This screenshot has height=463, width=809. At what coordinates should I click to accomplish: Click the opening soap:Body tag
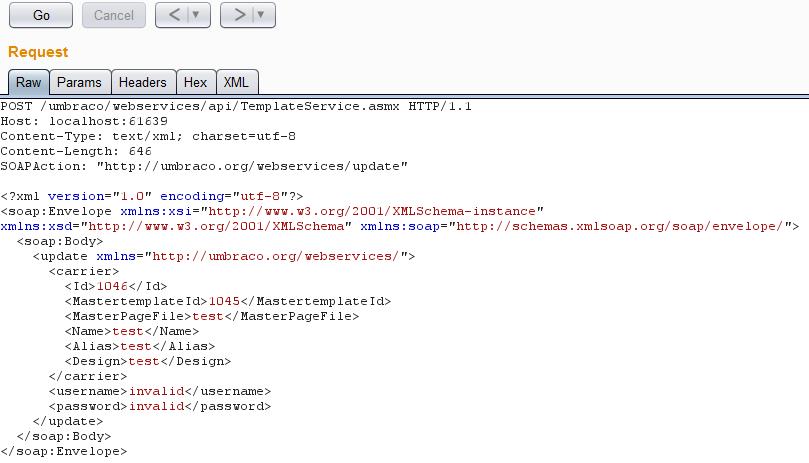(60, 241)
